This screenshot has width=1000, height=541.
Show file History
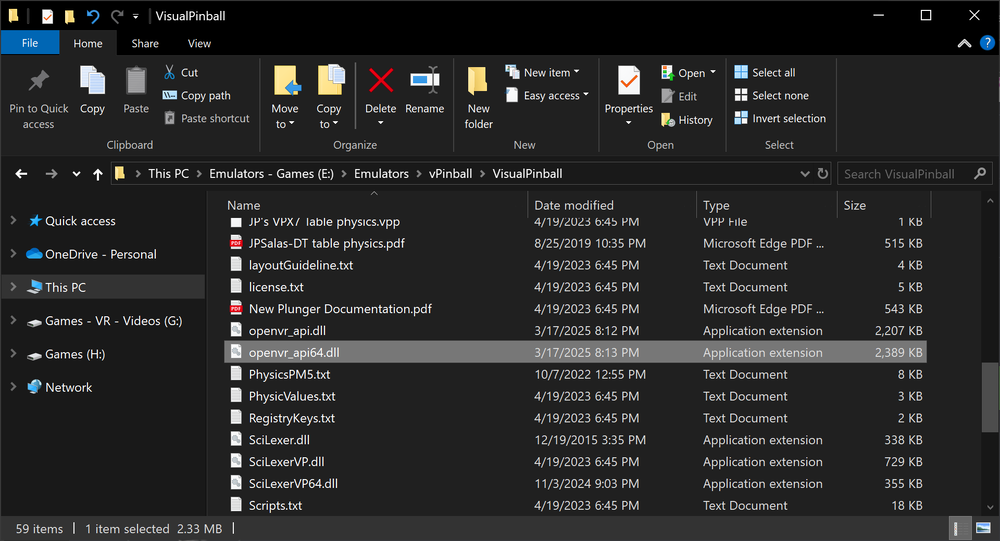click(x=687, y=120)
